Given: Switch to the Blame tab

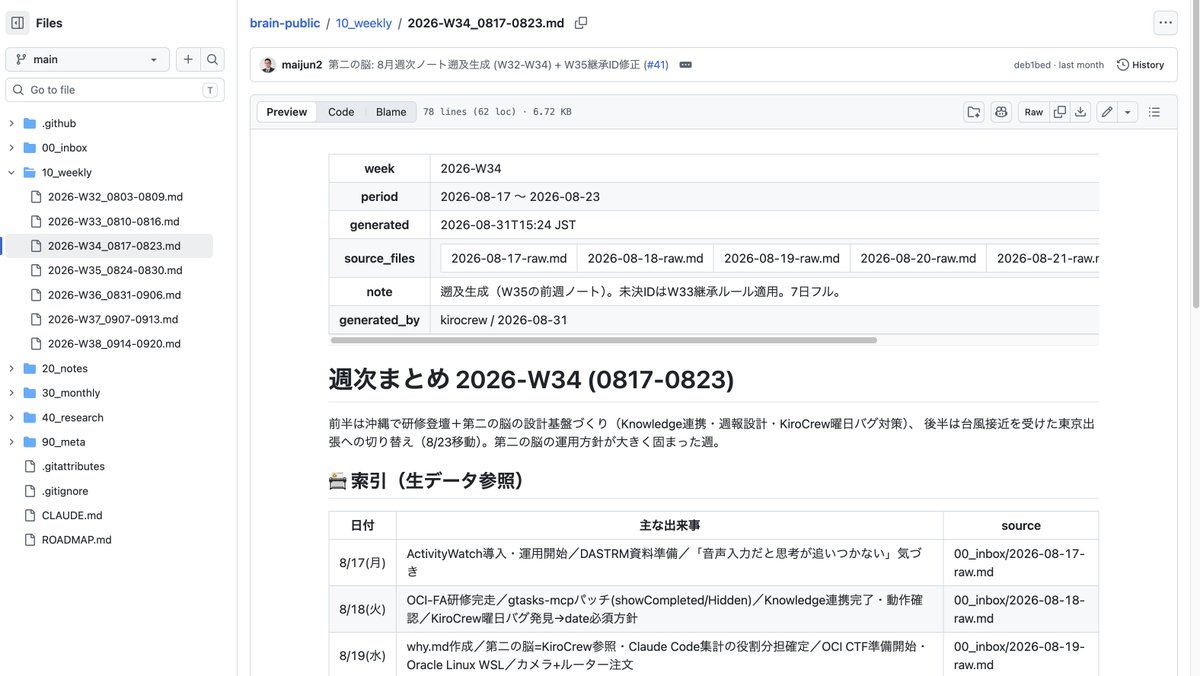Looking at the screenshot, I should tap(391, 112).
